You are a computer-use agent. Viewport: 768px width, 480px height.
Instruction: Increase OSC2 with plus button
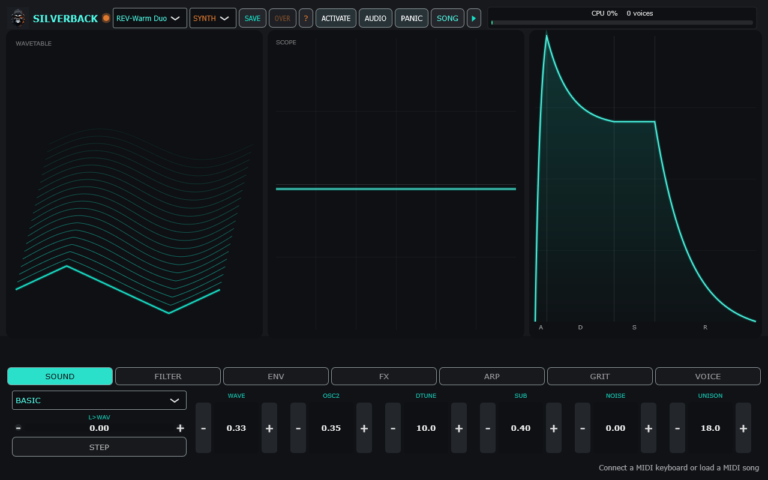tap(364, 428)
